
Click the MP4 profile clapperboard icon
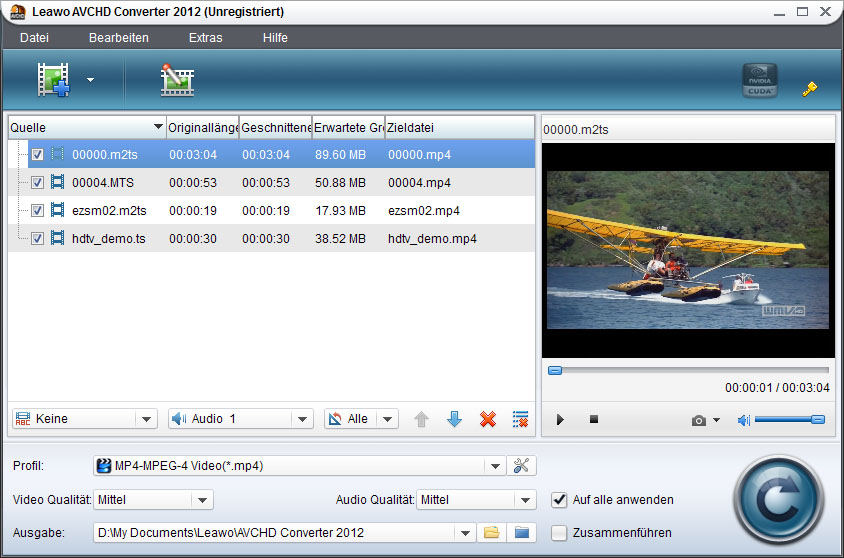pyautogui.click(x=103, y=466)
